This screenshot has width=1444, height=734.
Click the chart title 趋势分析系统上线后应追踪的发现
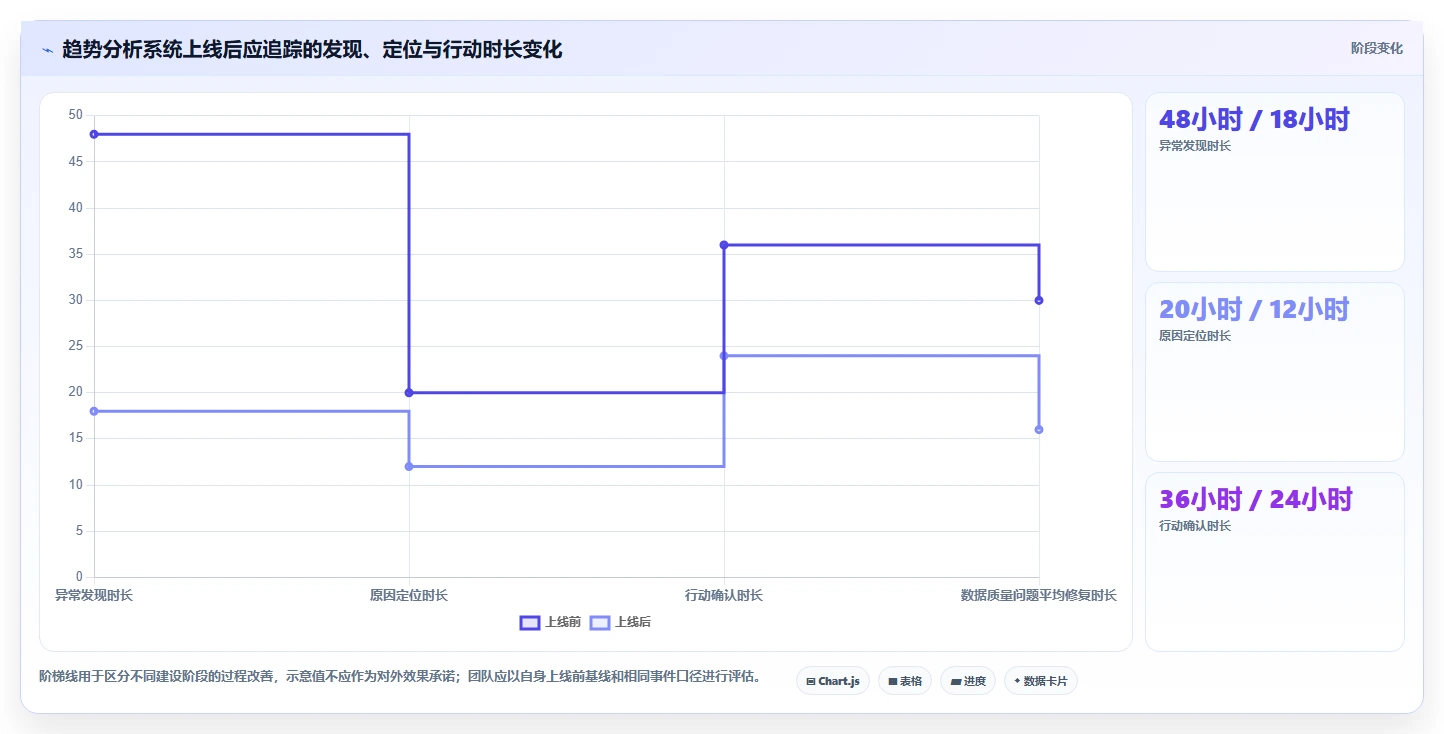point(312,49)
